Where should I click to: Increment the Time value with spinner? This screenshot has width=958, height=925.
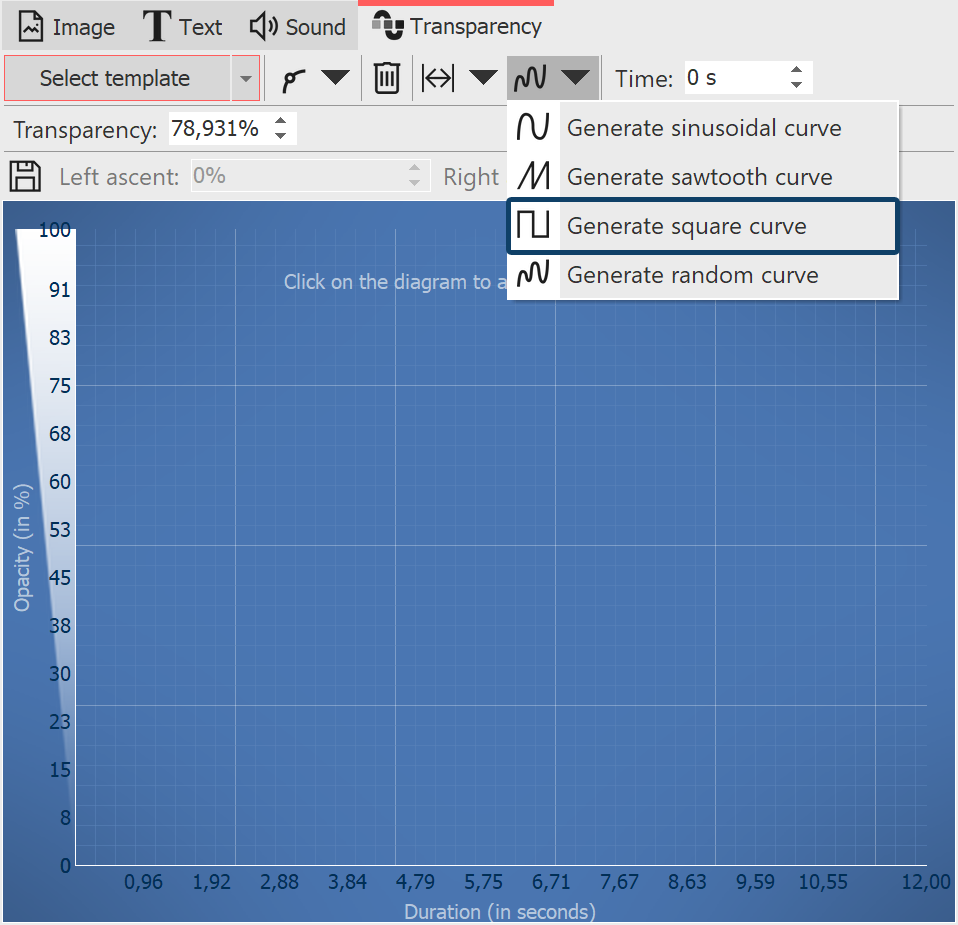coord(795,70)
